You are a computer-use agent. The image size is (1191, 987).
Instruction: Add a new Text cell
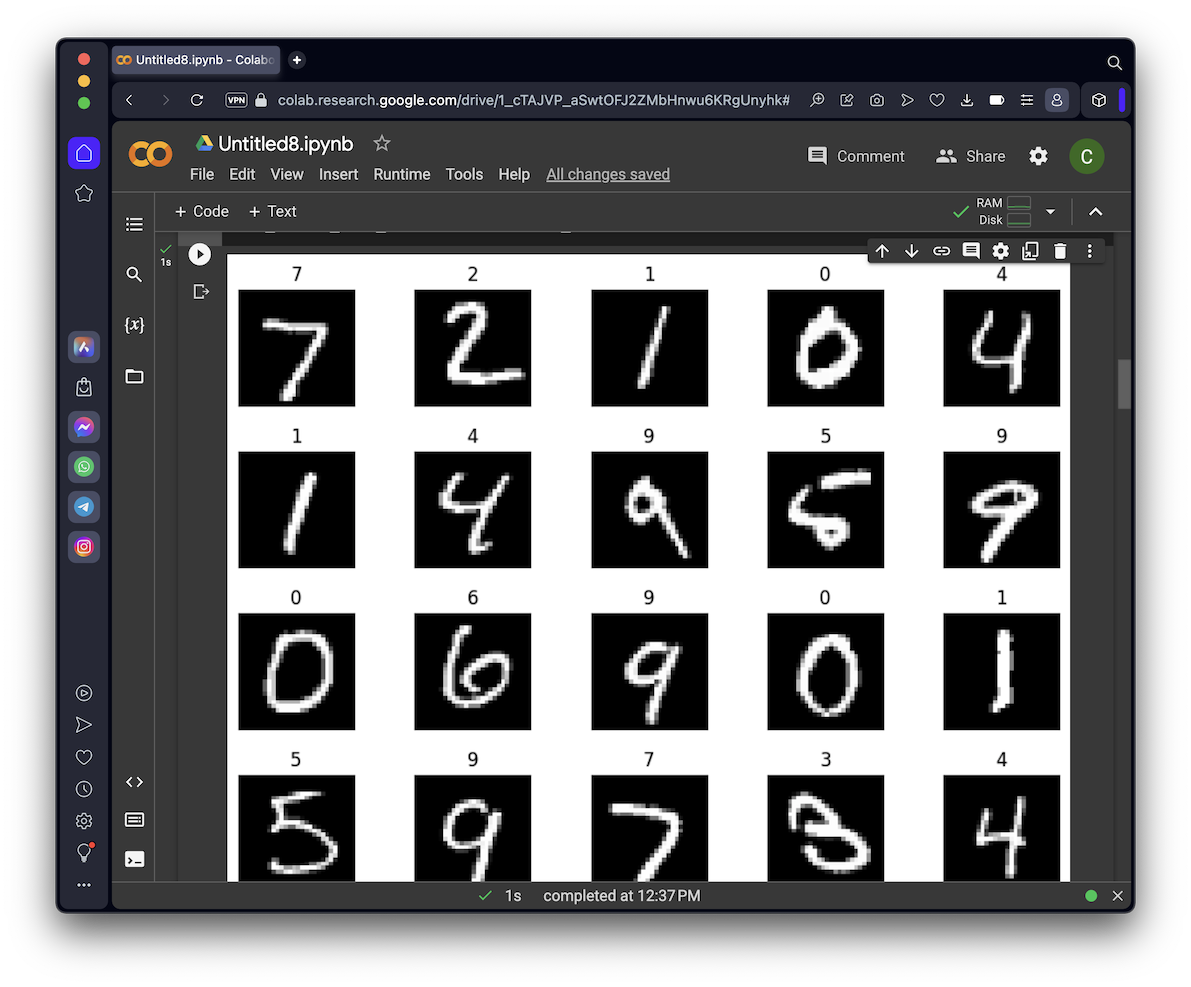tap(273, 212)
